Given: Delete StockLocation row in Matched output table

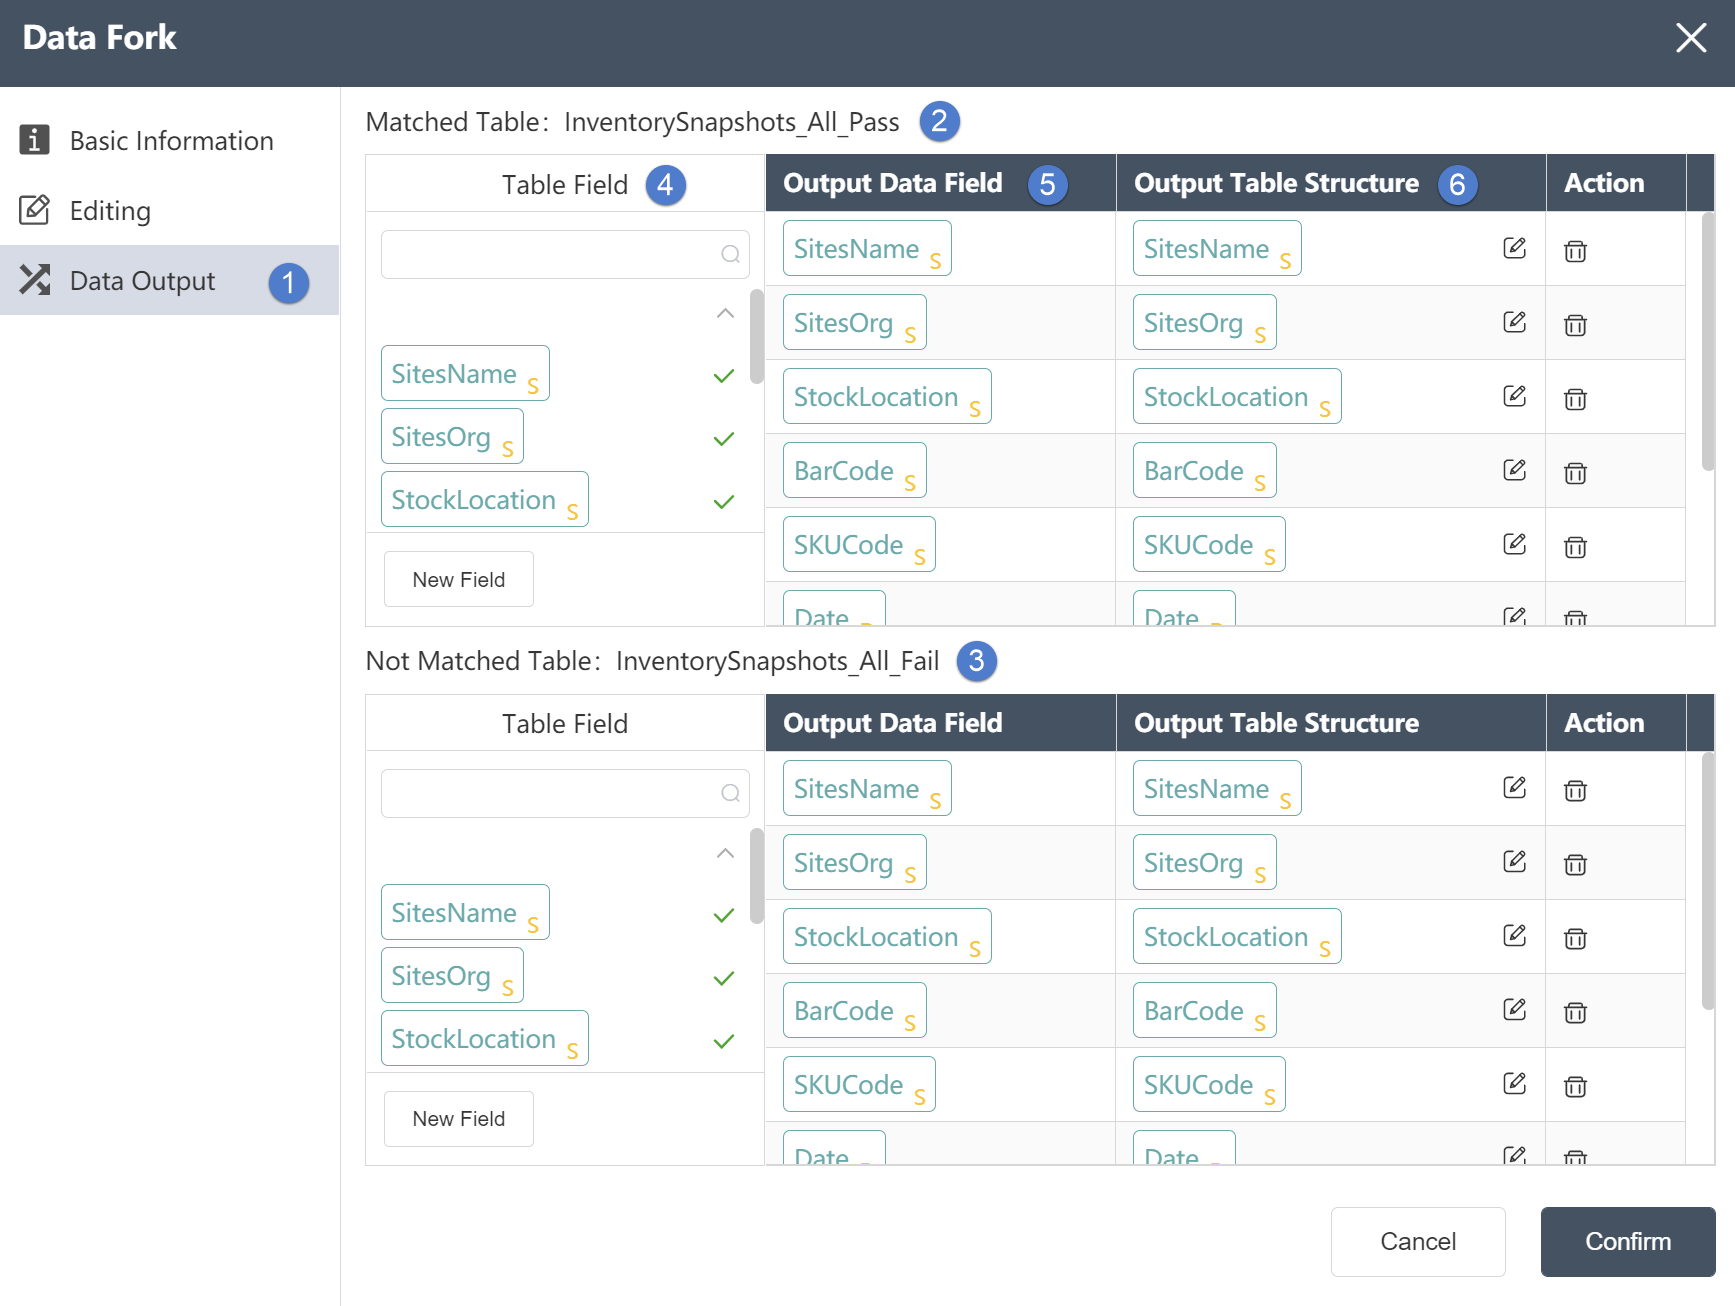Looking at the screenshot, I should pyautogui.click(x=1575, y=399).
